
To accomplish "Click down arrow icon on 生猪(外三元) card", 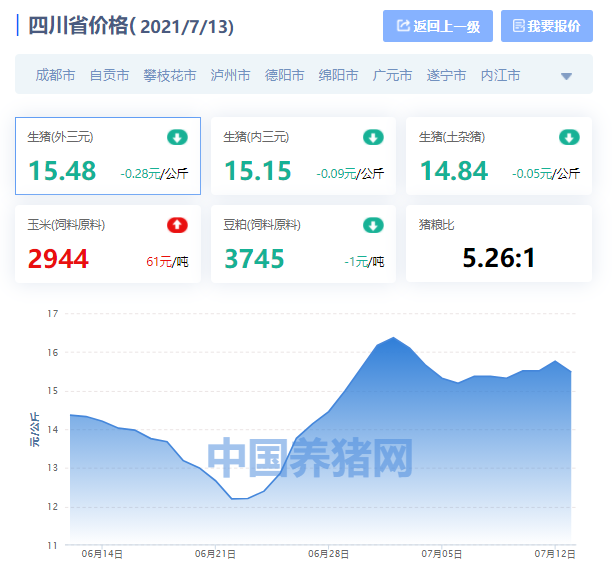I will coord(177,137).
